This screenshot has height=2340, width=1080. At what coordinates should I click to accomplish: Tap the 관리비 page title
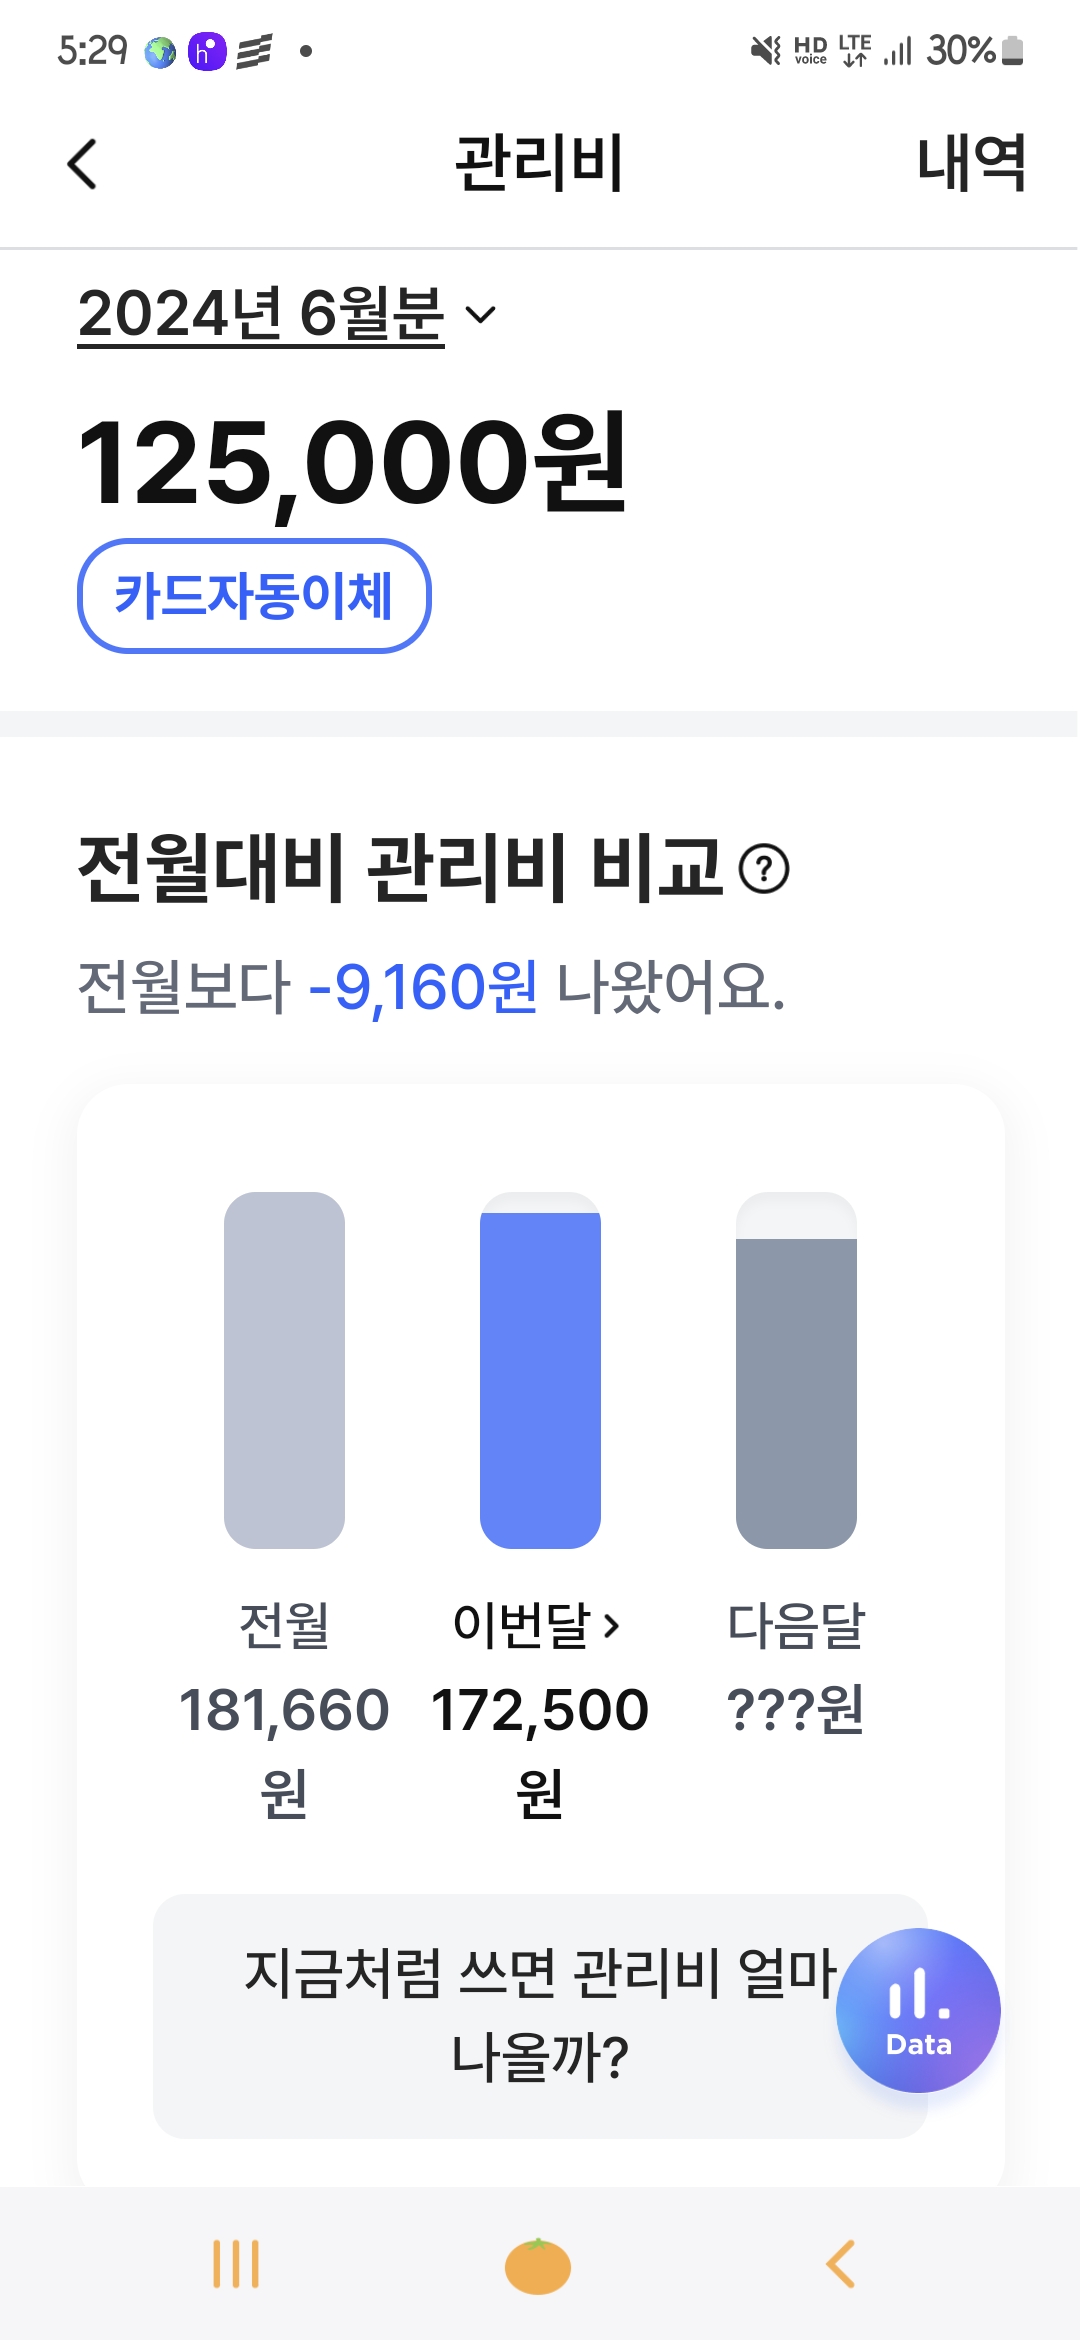pyautogui.click(x=539, y=164)
